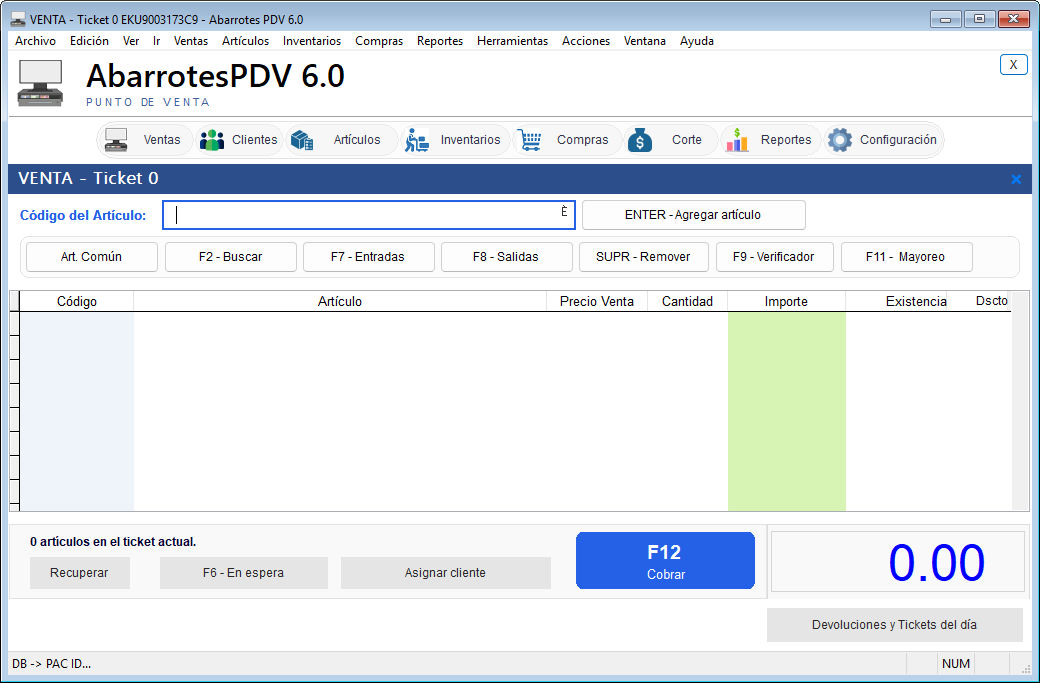Viewport: 1040px width, 683px height.
Task: Click the F9 - Verificador button
Action: click(774, 257)
